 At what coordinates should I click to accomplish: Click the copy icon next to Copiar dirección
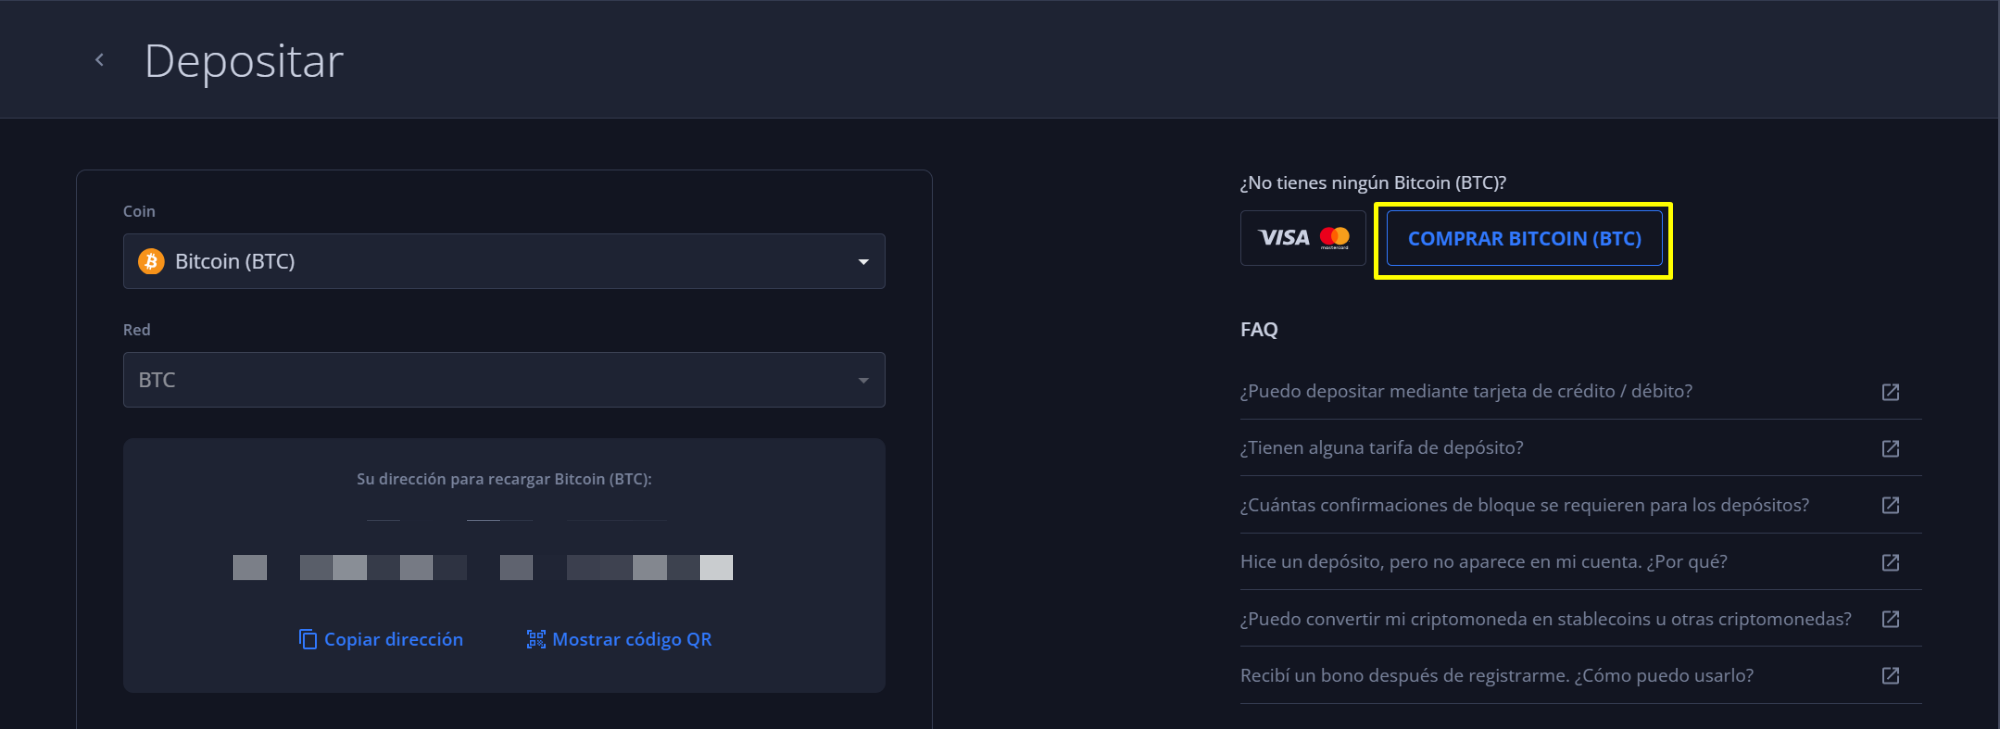308,639
